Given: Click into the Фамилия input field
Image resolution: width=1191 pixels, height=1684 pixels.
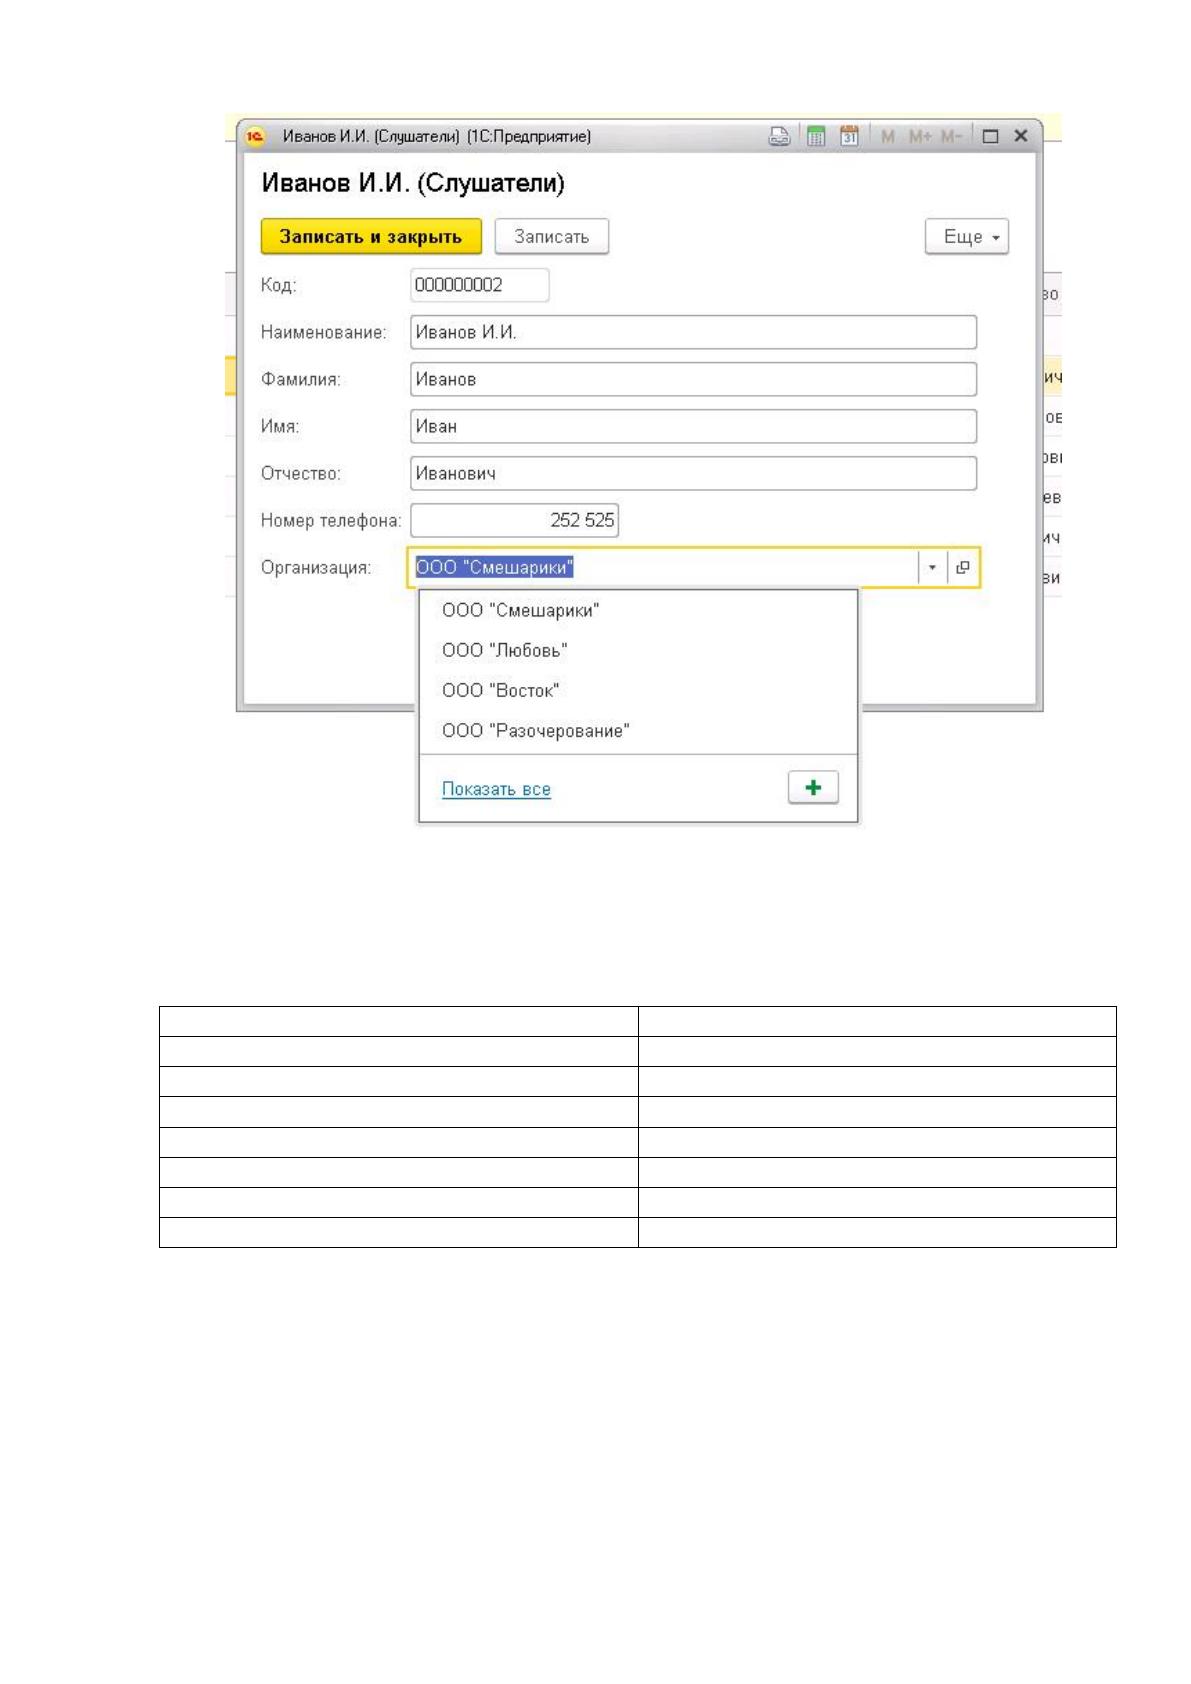Looking at the screenshot, I should (693, 379).
